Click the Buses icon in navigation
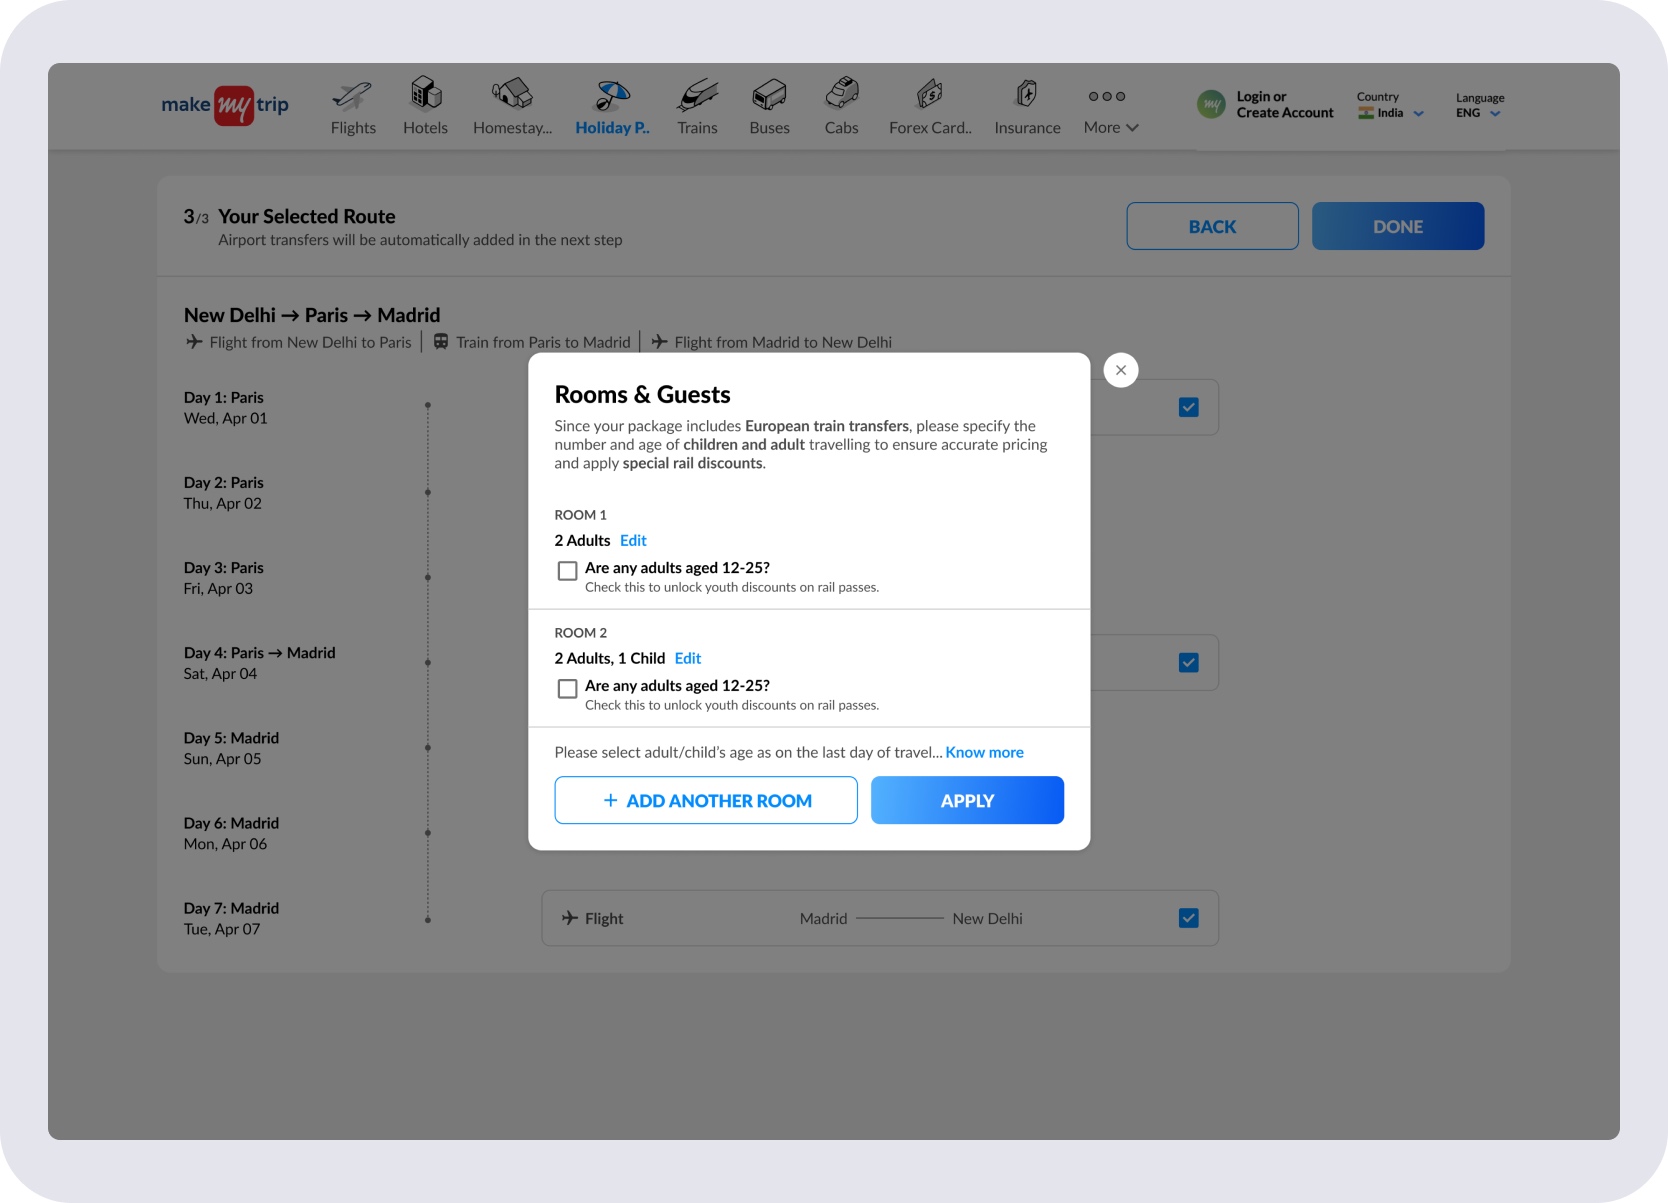Image resolution: width=1668 pixels, height=1203 pixels. click(x=769, y=95)
